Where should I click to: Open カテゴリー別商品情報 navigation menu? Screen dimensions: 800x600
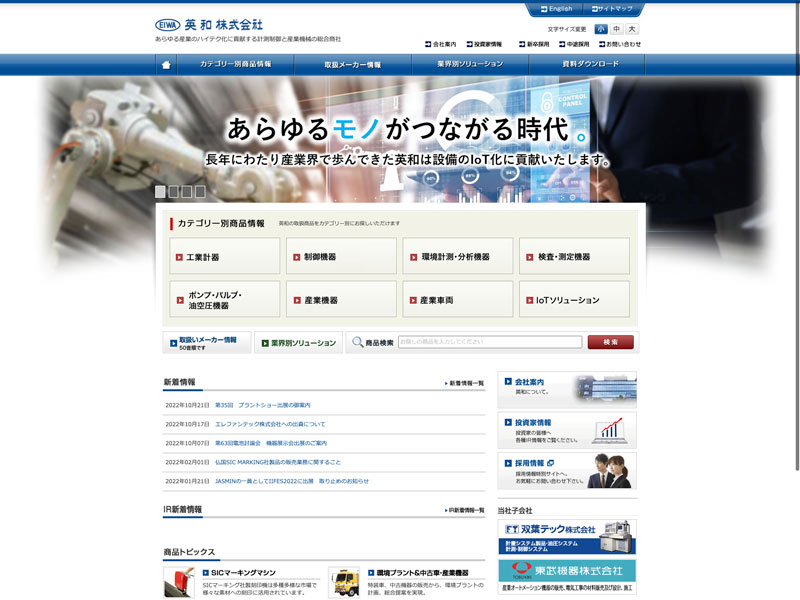pos(235,64)
